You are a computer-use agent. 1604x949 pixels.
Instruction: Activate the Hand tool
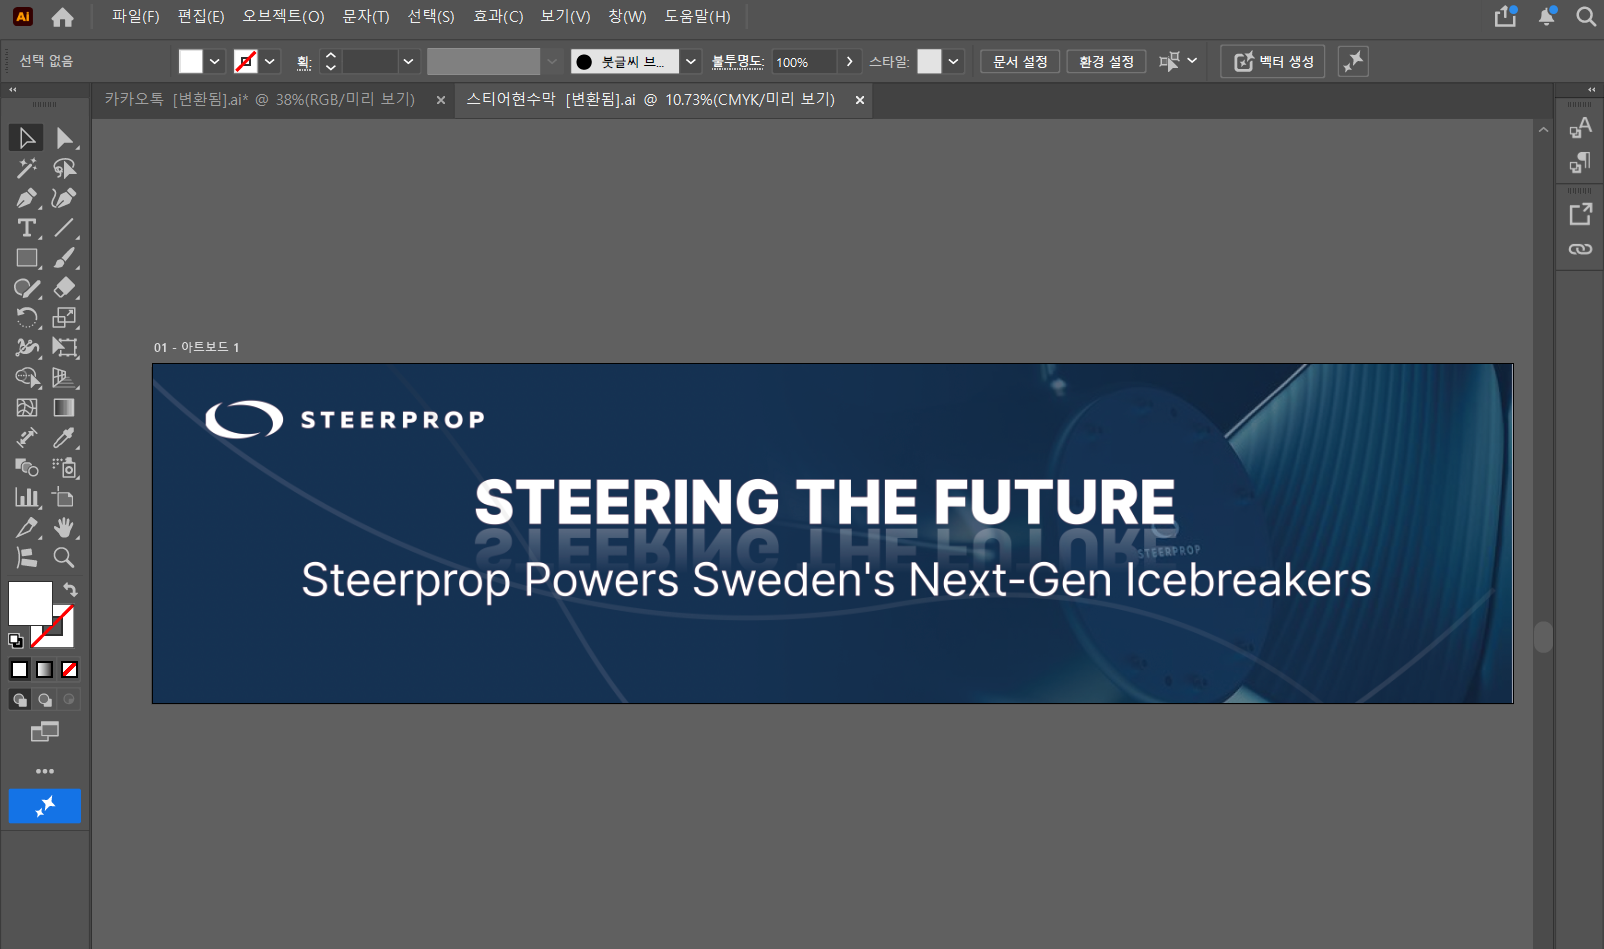[64, 528]
